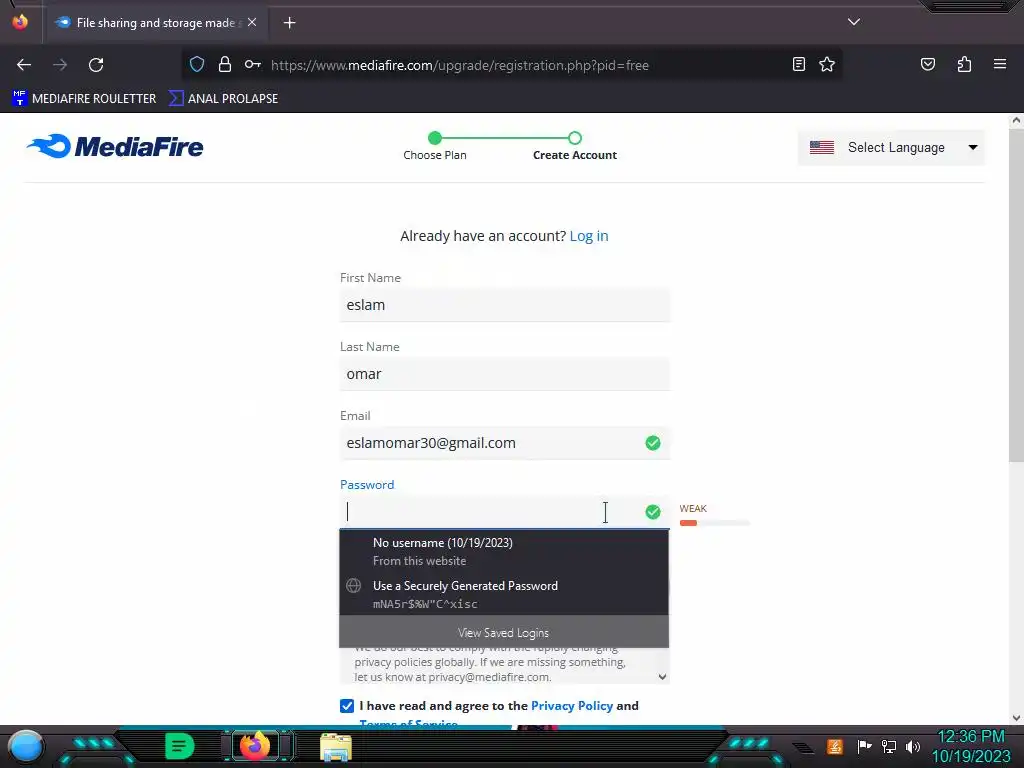Click into the Email field

tap(505, 443)
